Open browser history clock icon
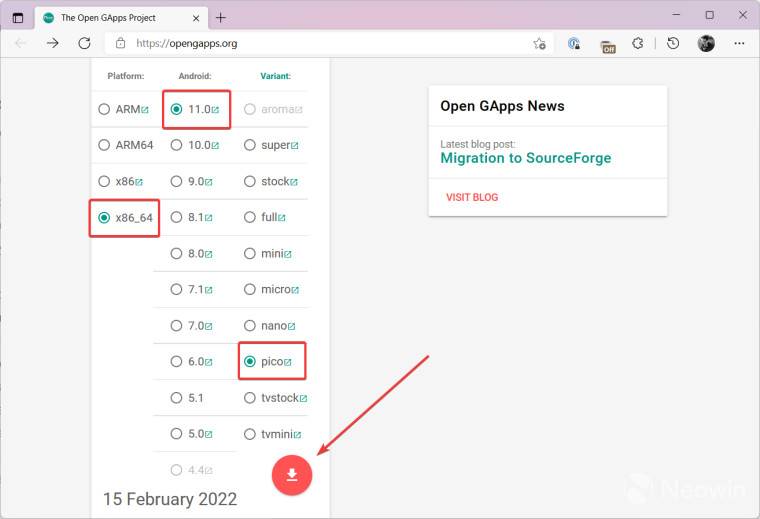Viewport: 760px width, 519px height. [x=673, y=43]
